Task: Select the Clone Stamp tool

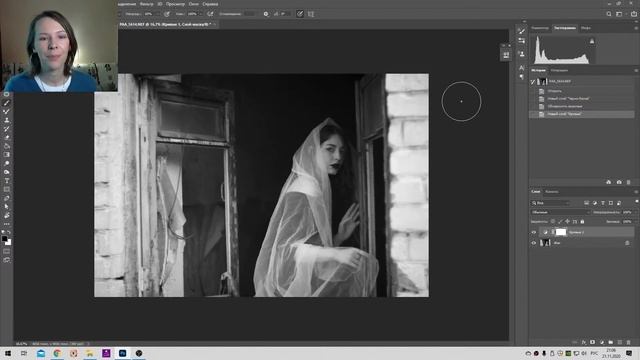Action: 7,120
